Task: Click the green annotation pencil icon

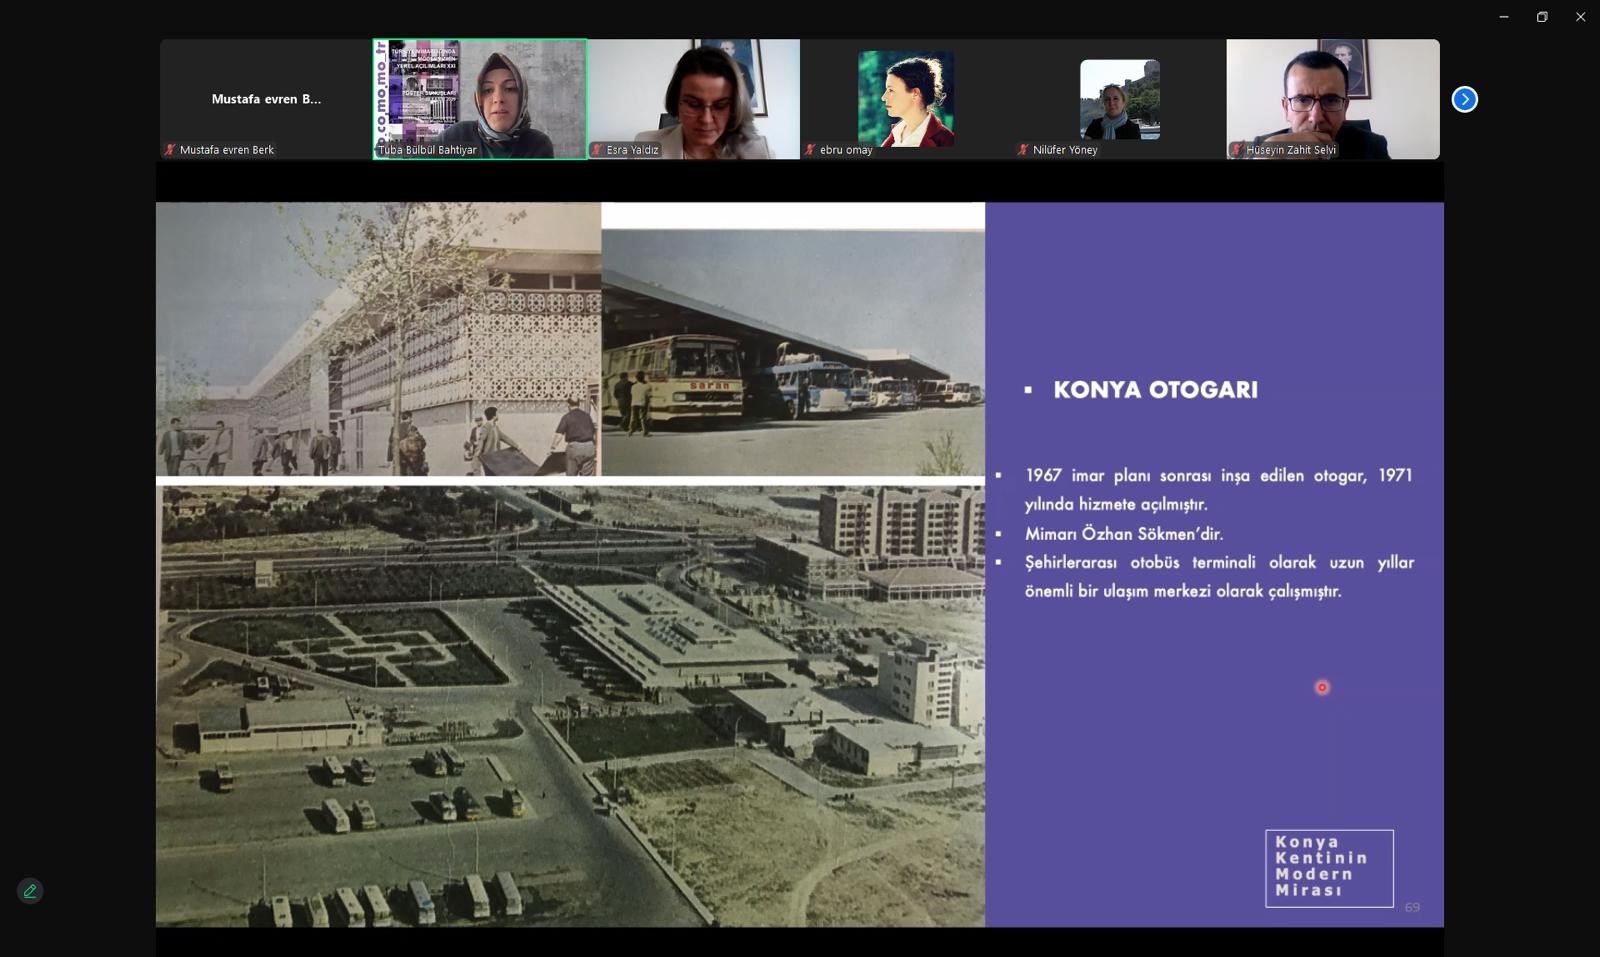Action: [30, 891]
